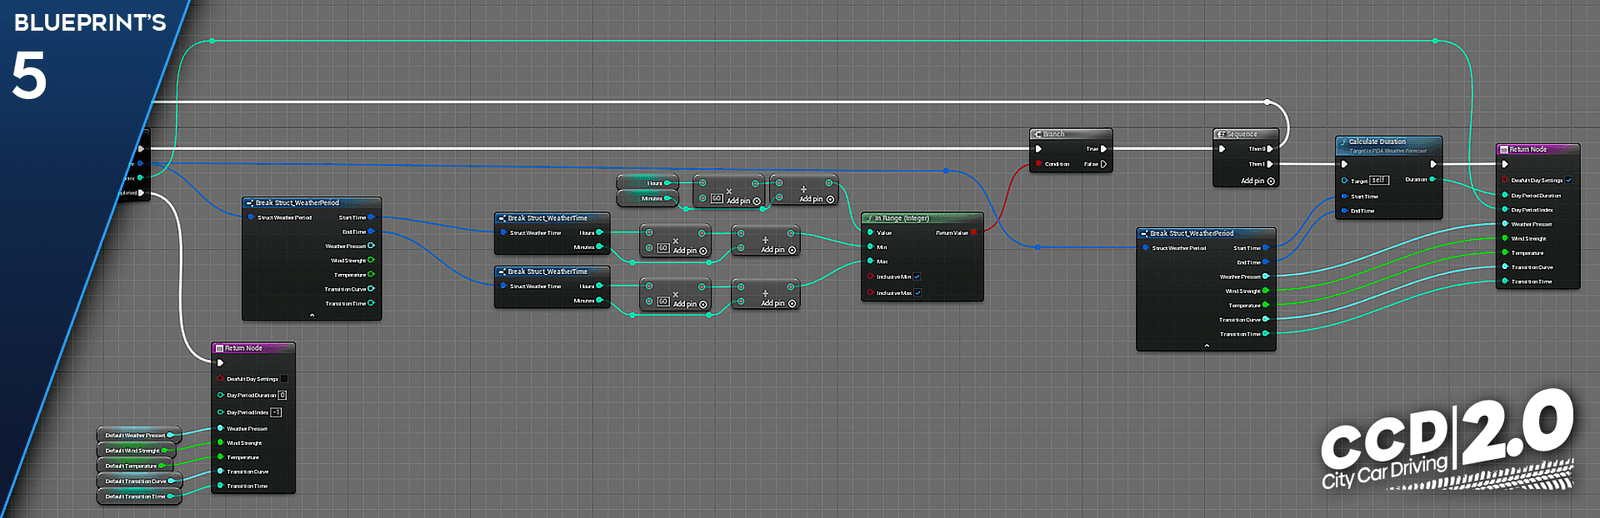Click the Day Period Index value field showing -1
1600x518 pixels.
(x=276, y=412)
